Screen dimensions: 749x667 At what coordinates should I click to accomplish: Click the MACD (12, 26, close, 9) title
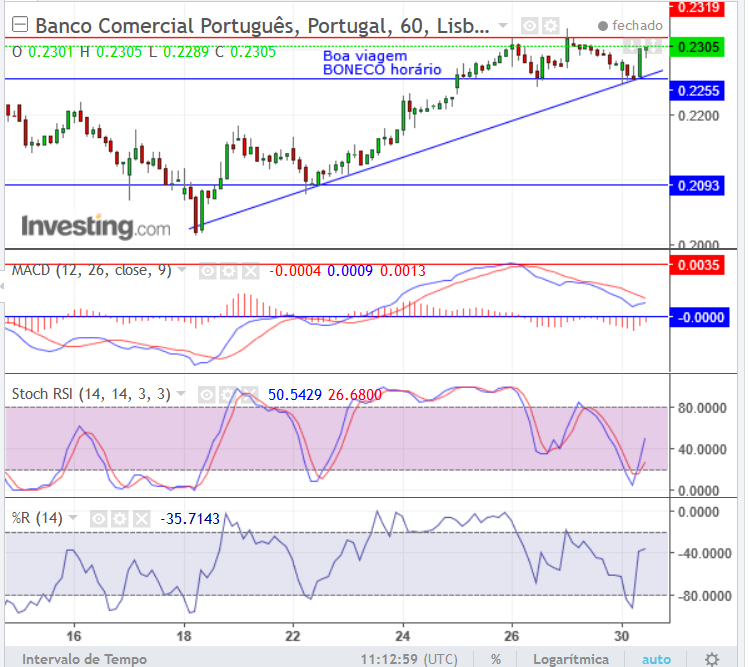(91, 270)
